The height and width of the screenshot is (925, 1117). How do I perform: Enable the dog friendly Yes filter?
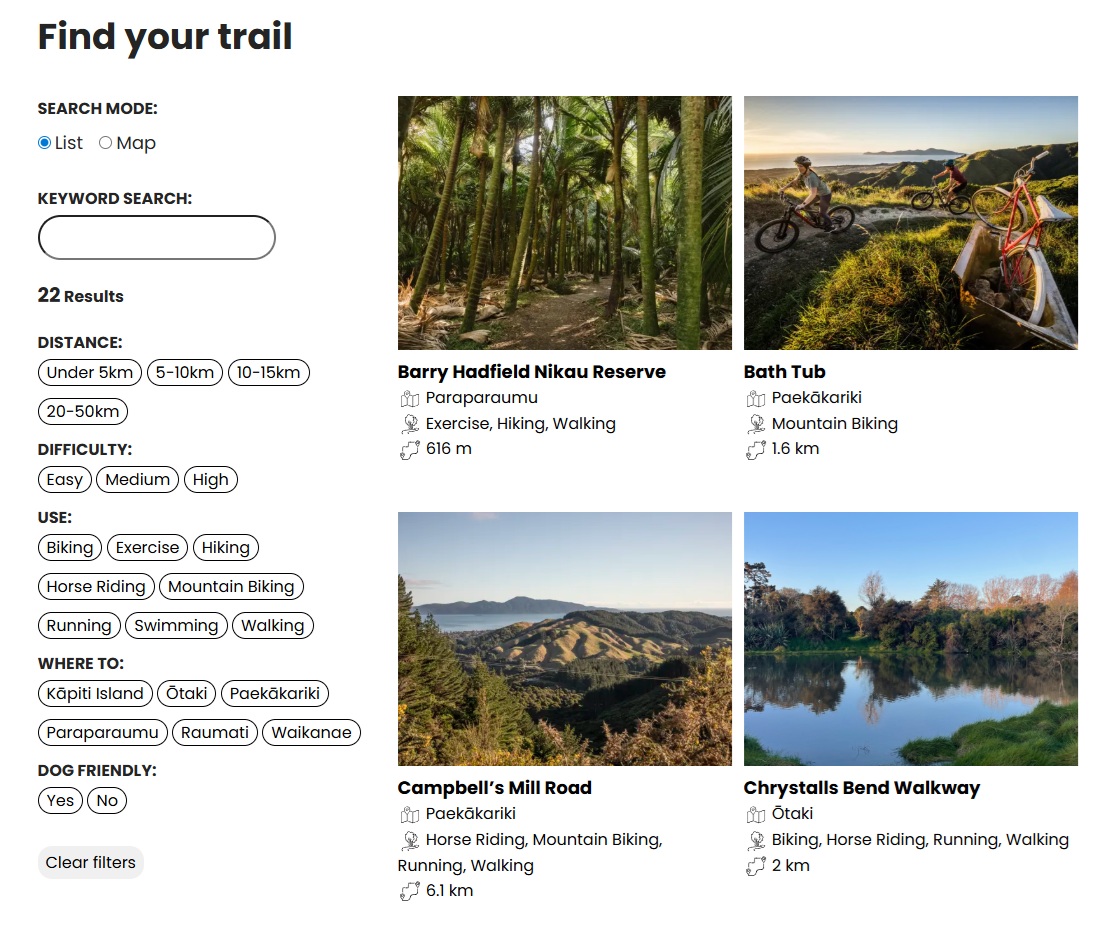click(59, 800)
